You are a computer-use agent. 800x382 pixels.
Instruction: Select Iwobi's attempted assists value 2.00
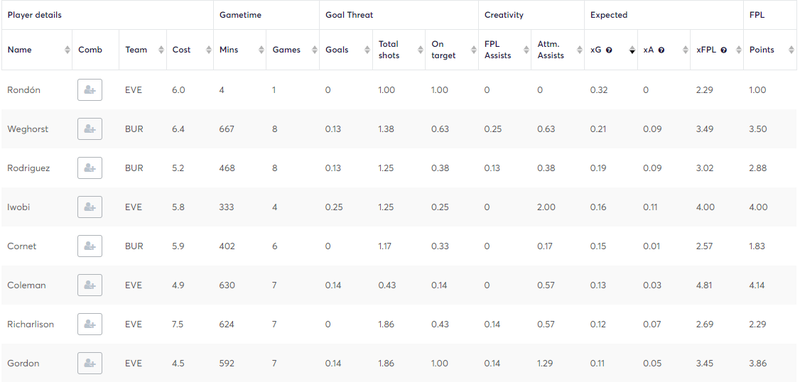[545, 207]
